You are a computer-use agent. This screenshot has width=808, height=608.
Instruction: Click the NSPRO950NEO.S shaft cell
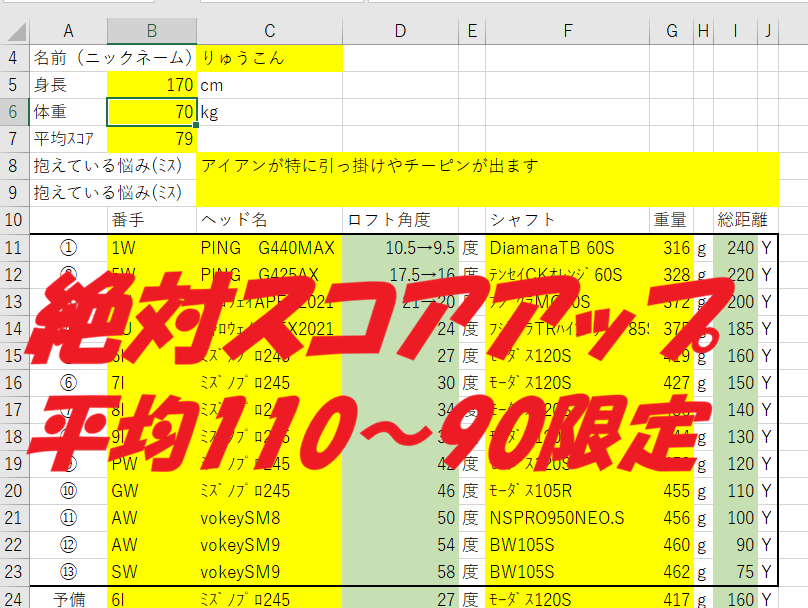coord(567,517)
